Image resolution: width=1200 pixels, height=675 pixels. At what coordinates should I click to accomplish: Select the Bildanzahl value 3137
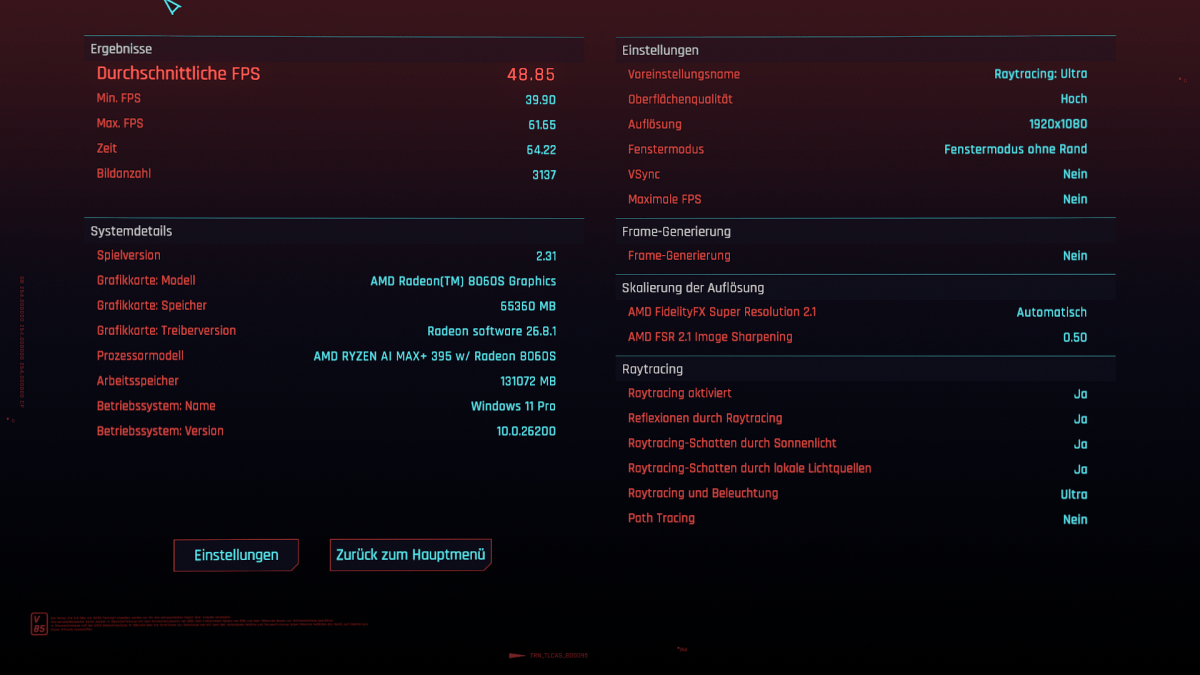tap(544, 174)
